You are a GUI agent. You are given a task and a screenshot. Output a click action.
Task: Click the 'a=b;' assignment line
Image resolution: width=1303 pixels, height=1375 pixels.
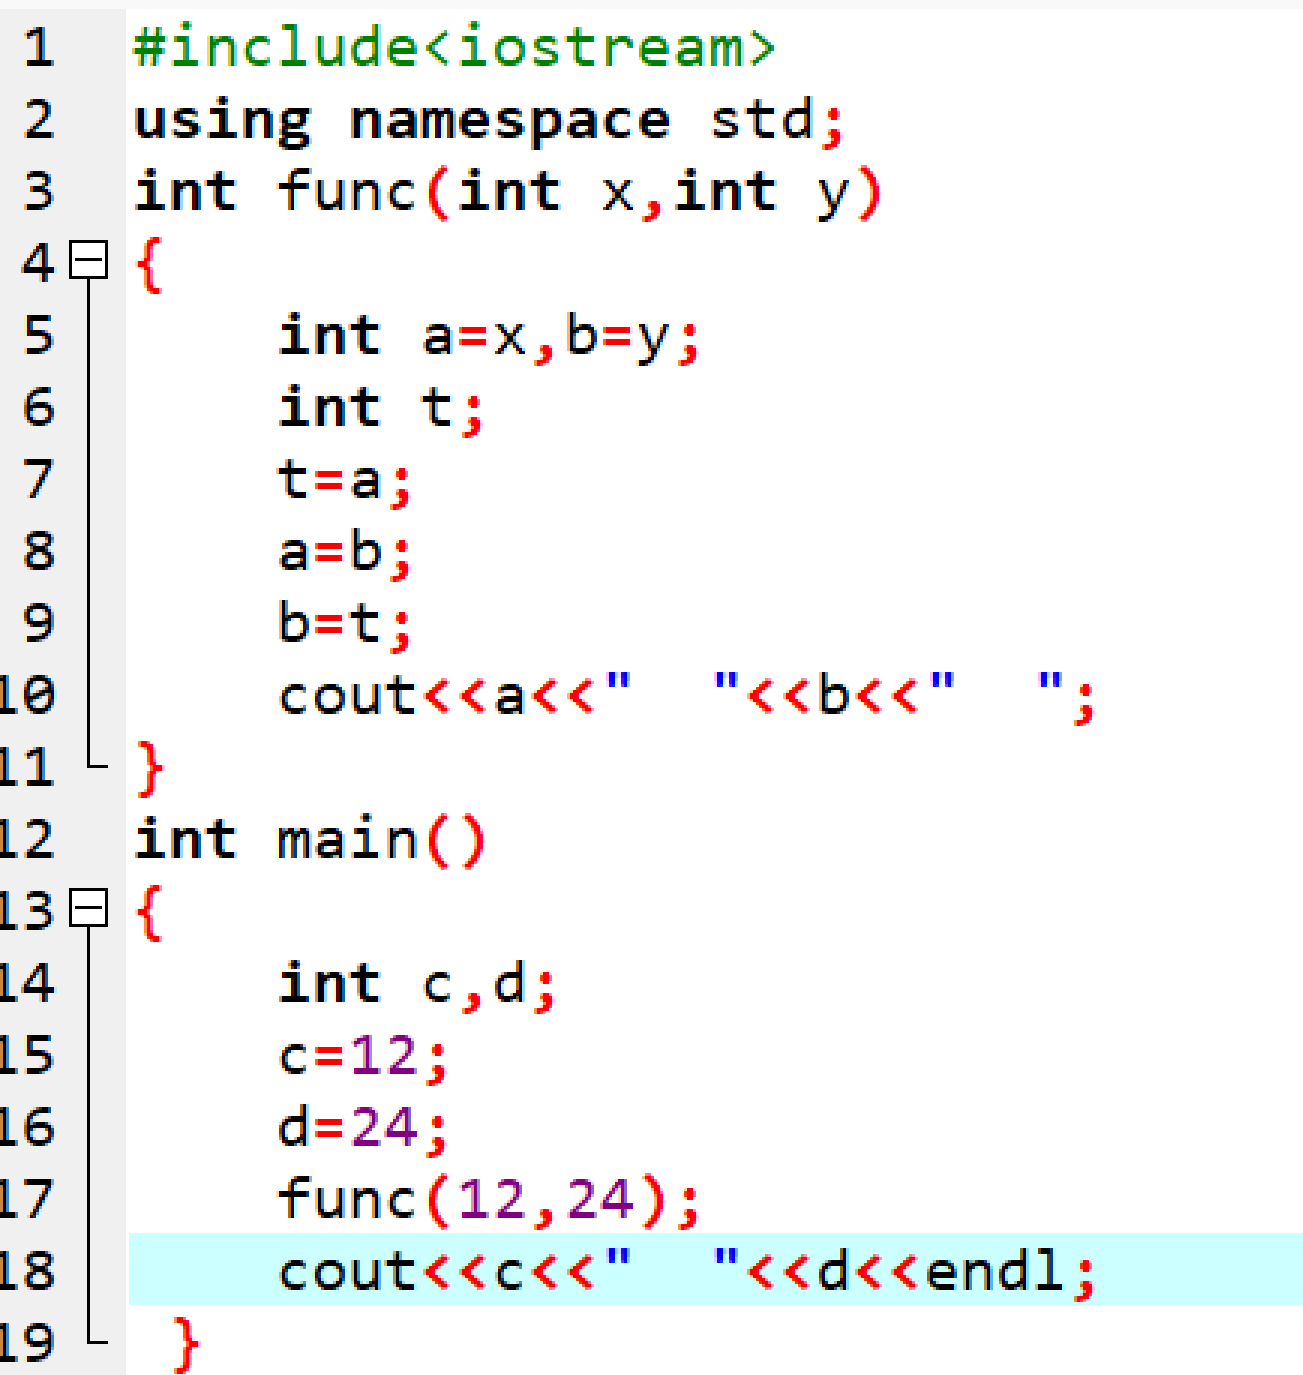(x=345, y=552)
